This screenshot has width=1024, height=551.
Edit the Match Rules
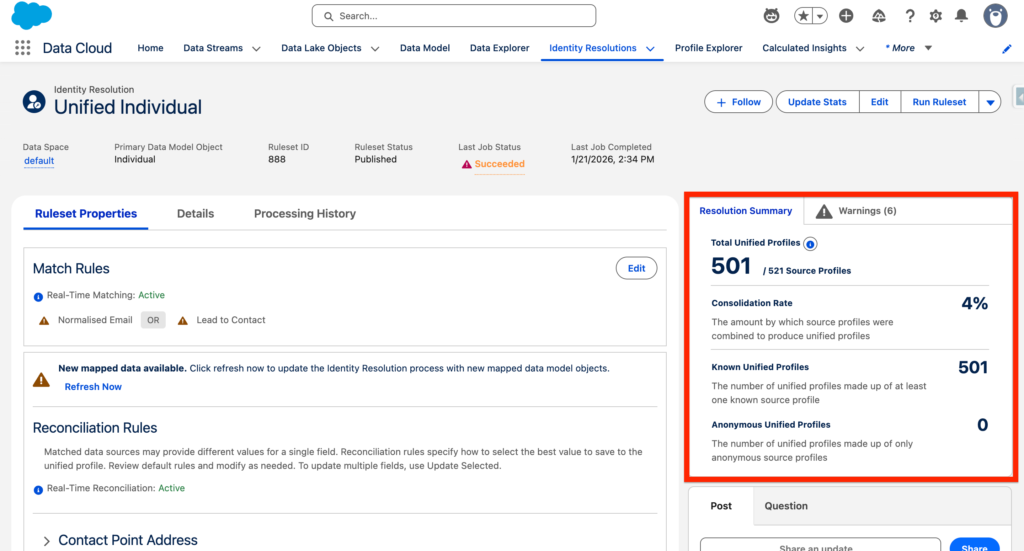[x=636, y=268]
